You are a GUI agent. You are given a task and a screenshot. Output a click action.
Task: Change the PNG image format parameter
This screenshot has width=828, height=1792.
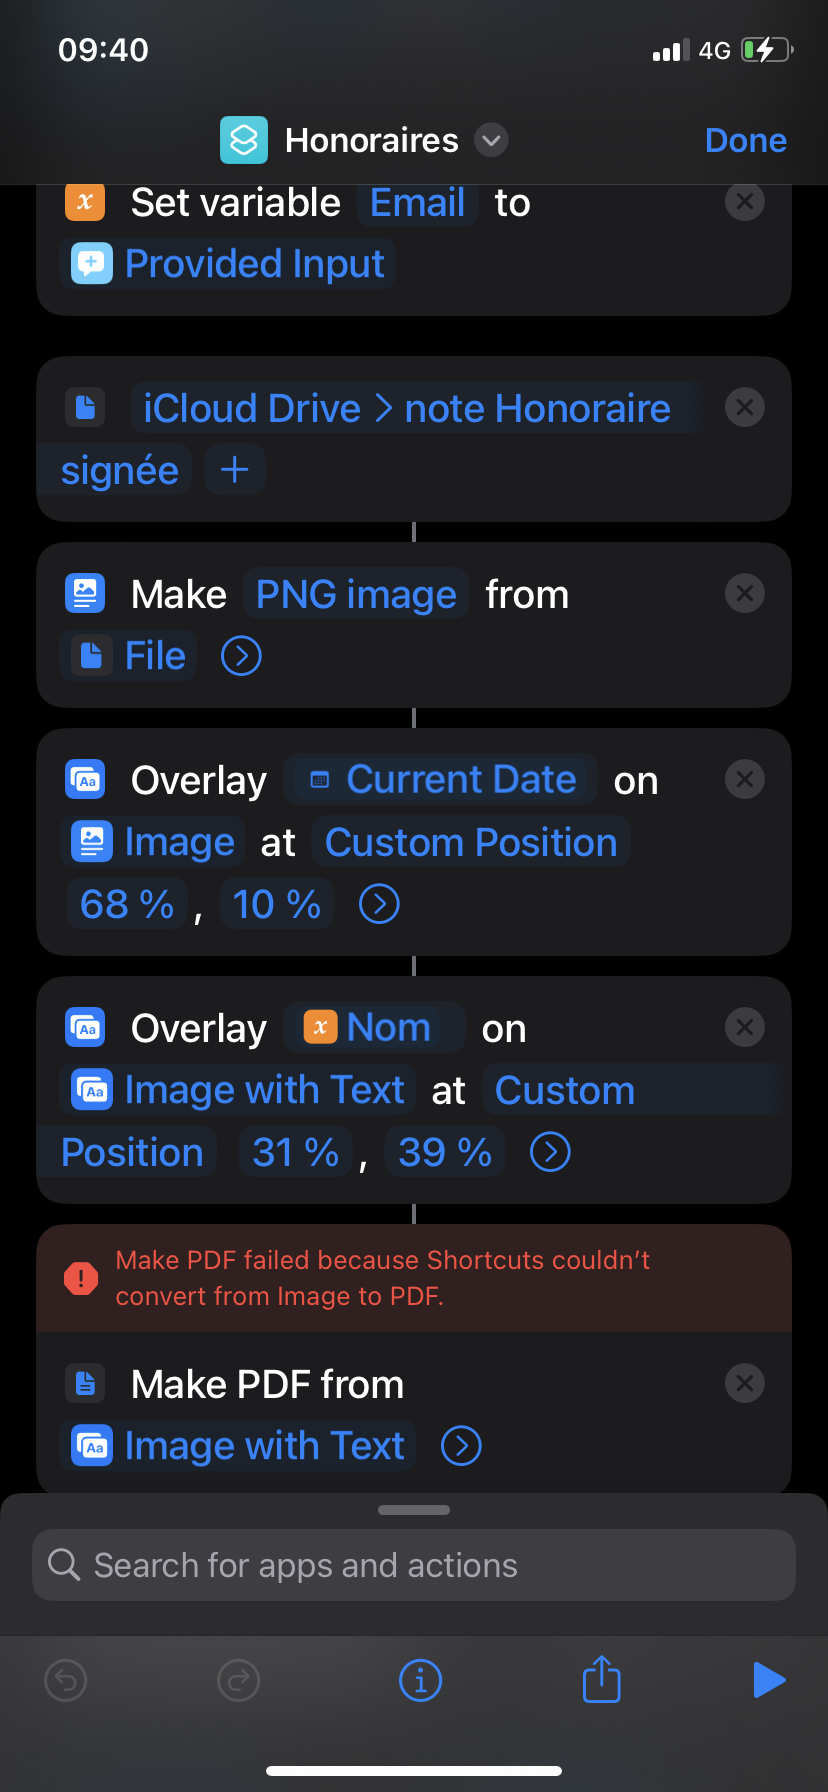pos(356,594)
